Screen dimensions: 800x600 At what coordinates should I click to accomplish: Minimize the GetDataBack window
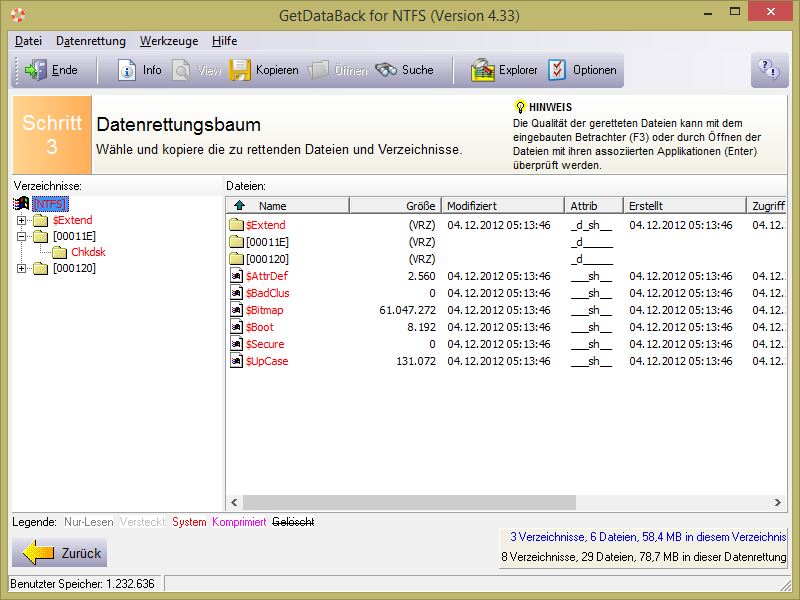708,13
